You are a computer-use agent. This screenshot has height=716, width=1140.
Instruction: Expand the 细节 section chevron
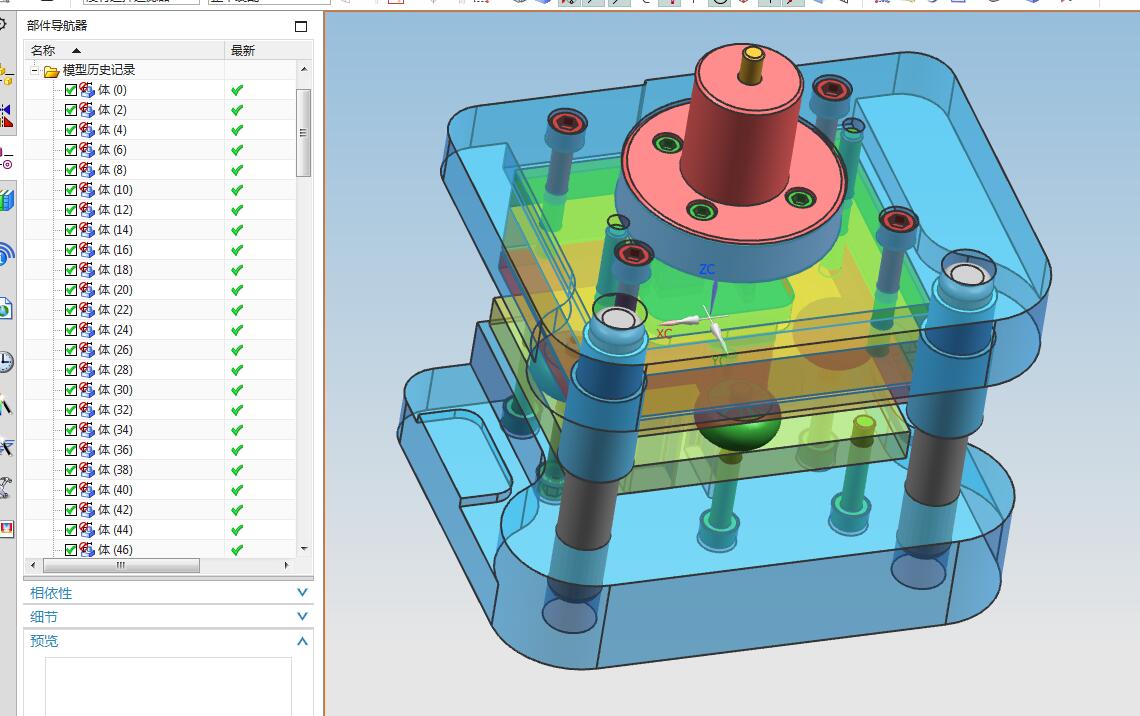pos(302,616)
